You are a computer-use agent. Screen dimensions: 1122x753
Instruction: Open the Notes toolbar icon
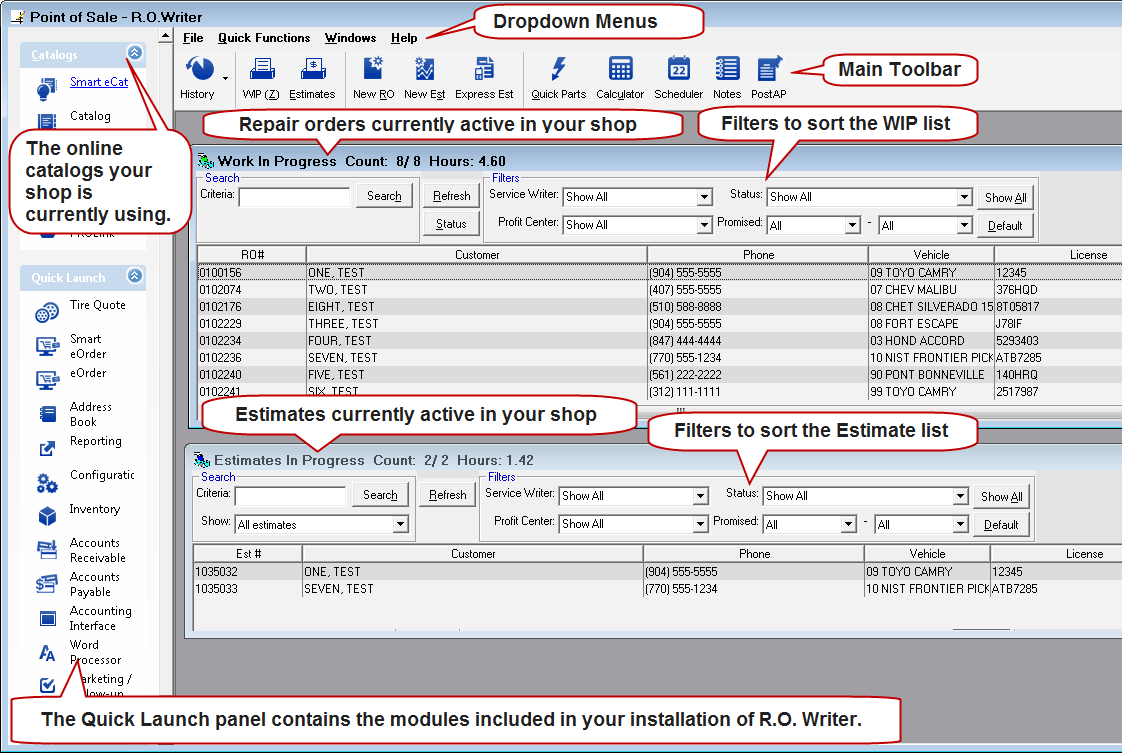pos(727,70)
